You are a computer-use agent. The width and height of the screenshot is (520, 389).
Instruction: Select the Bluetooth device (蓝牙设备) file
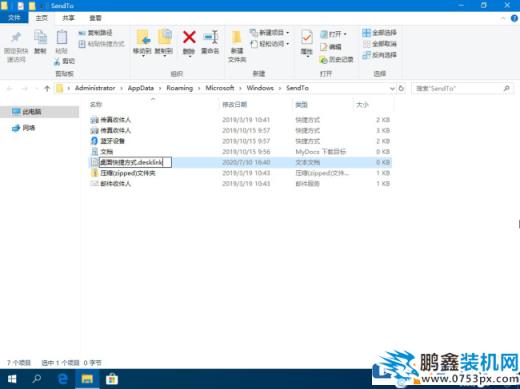point(240,141)
